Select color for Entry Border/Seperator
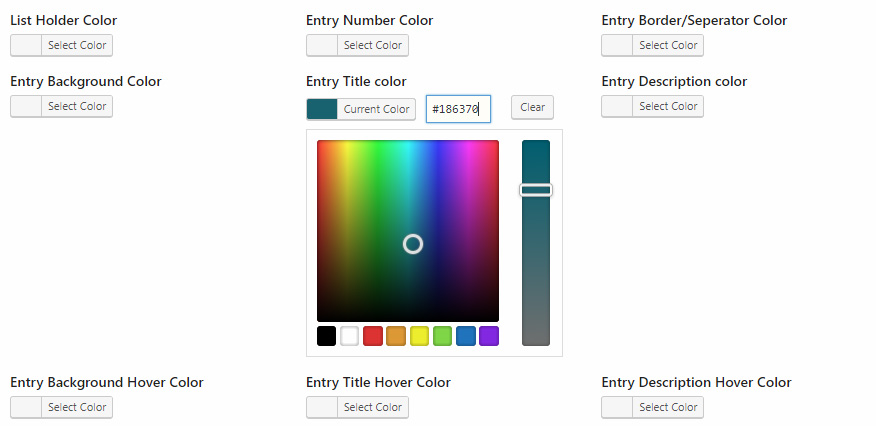Viewport: 876px width, 426px height. (x=652, y=45)
